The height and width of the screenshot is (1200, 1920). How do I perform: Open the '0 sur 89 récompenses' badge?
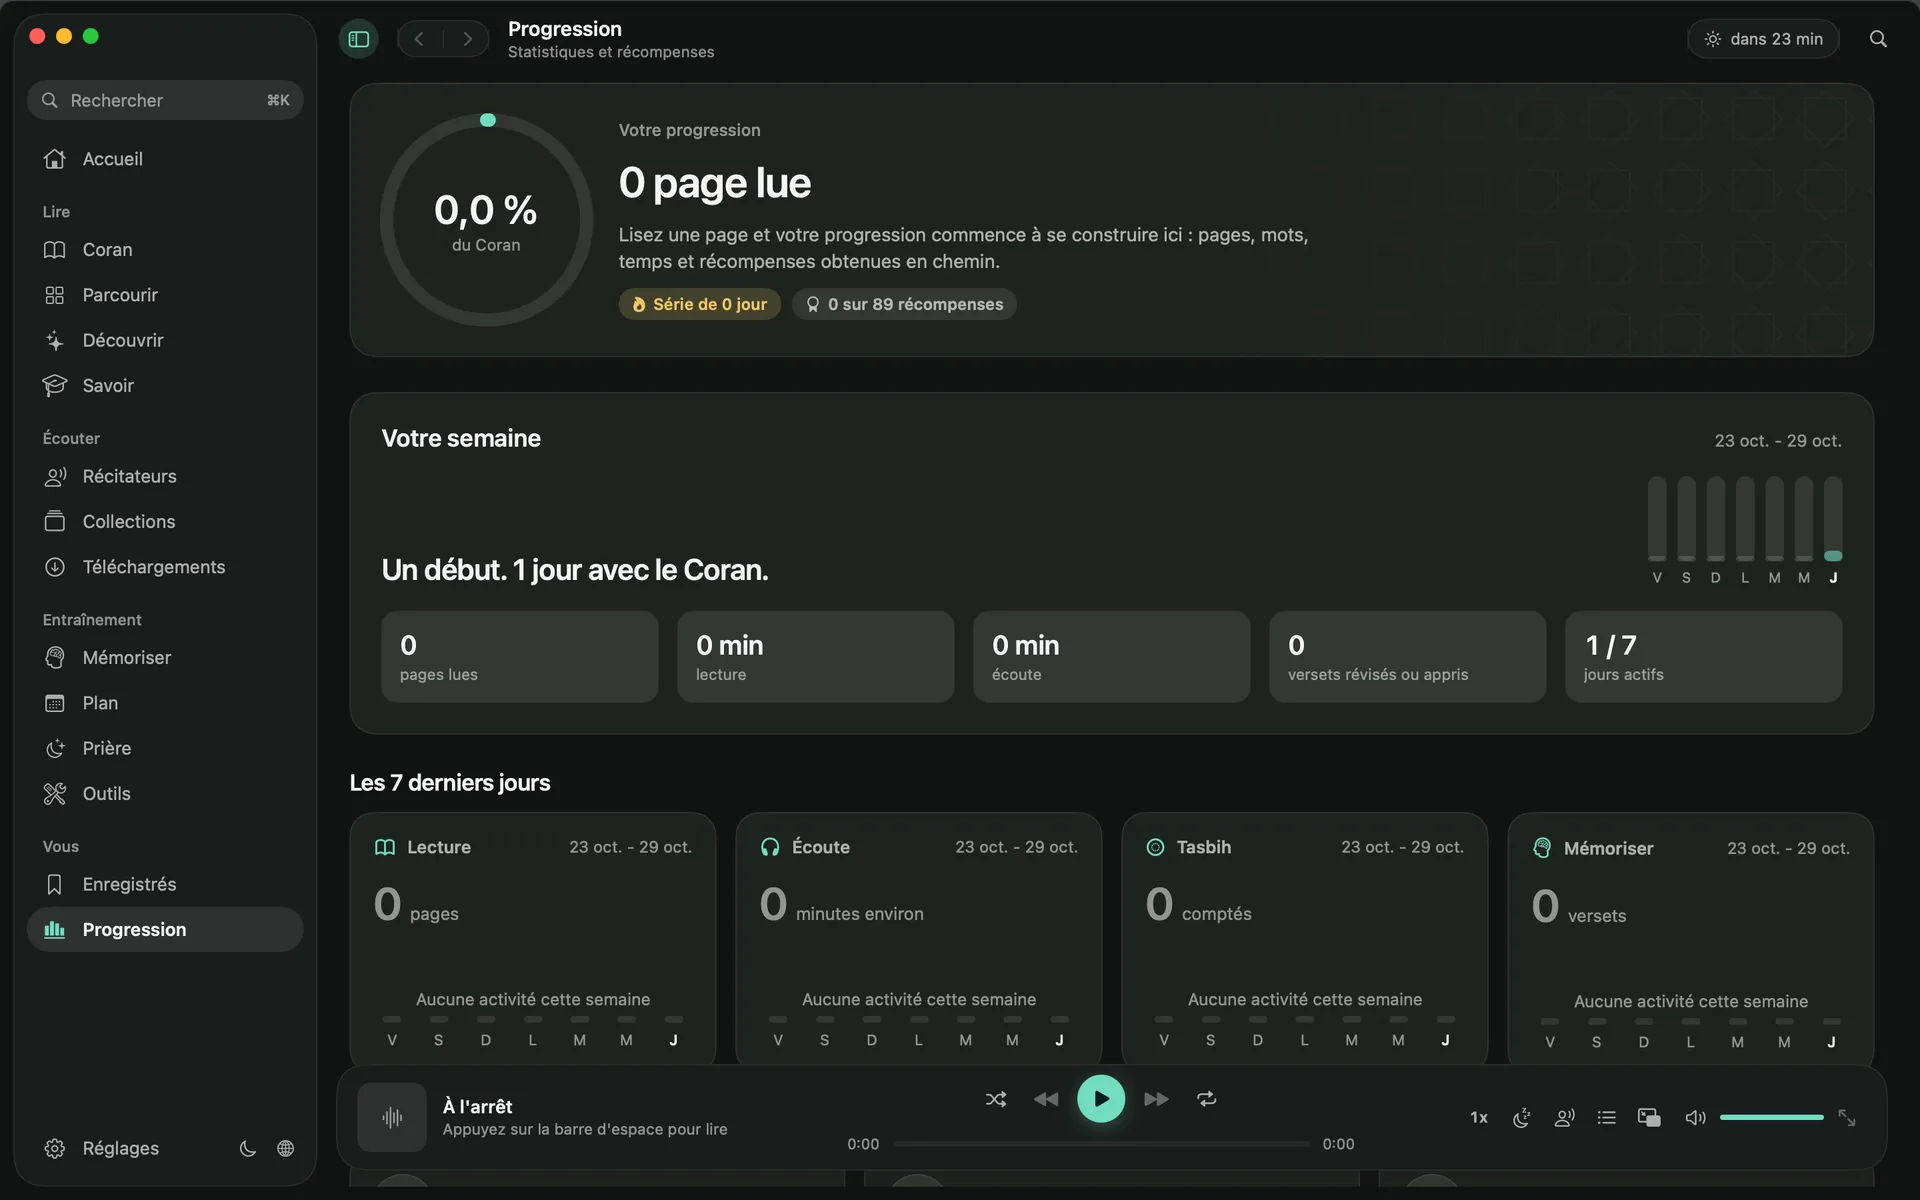(905, 304)
